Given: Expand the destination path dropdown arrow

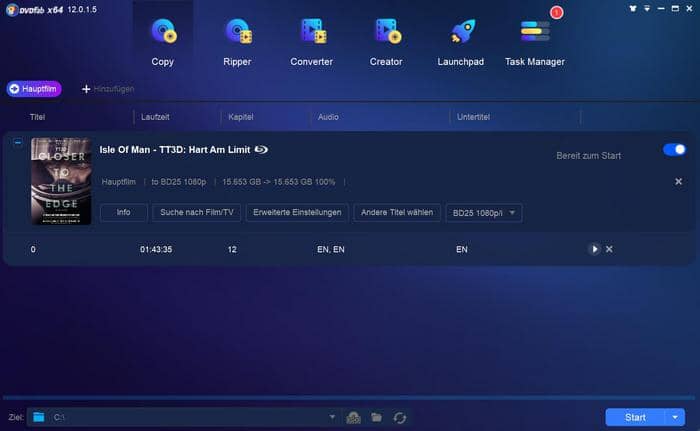Looking at the screenshot, I should 332,417.
